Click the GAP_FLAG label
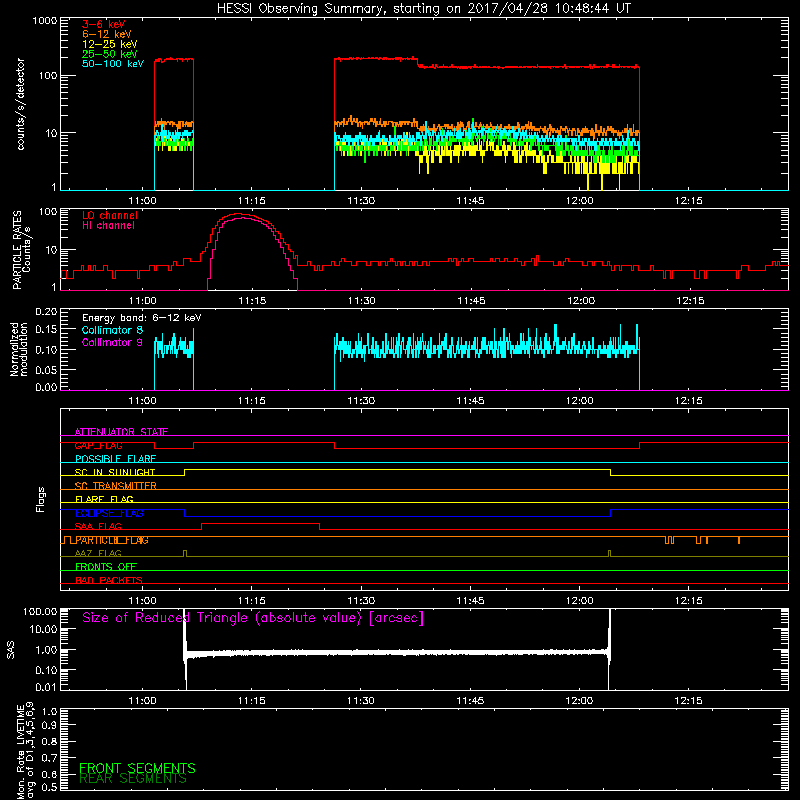The image size is (800, 800). coord(98,445)
